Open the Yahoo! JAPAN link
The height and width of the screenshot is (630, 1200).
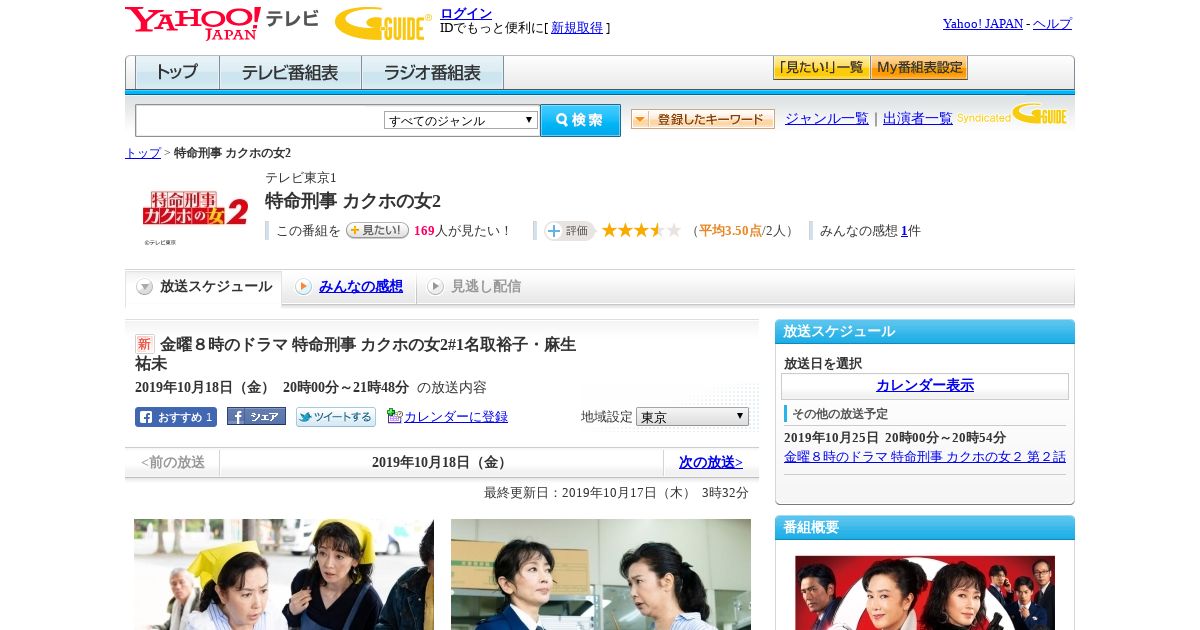tap(983, 23)
